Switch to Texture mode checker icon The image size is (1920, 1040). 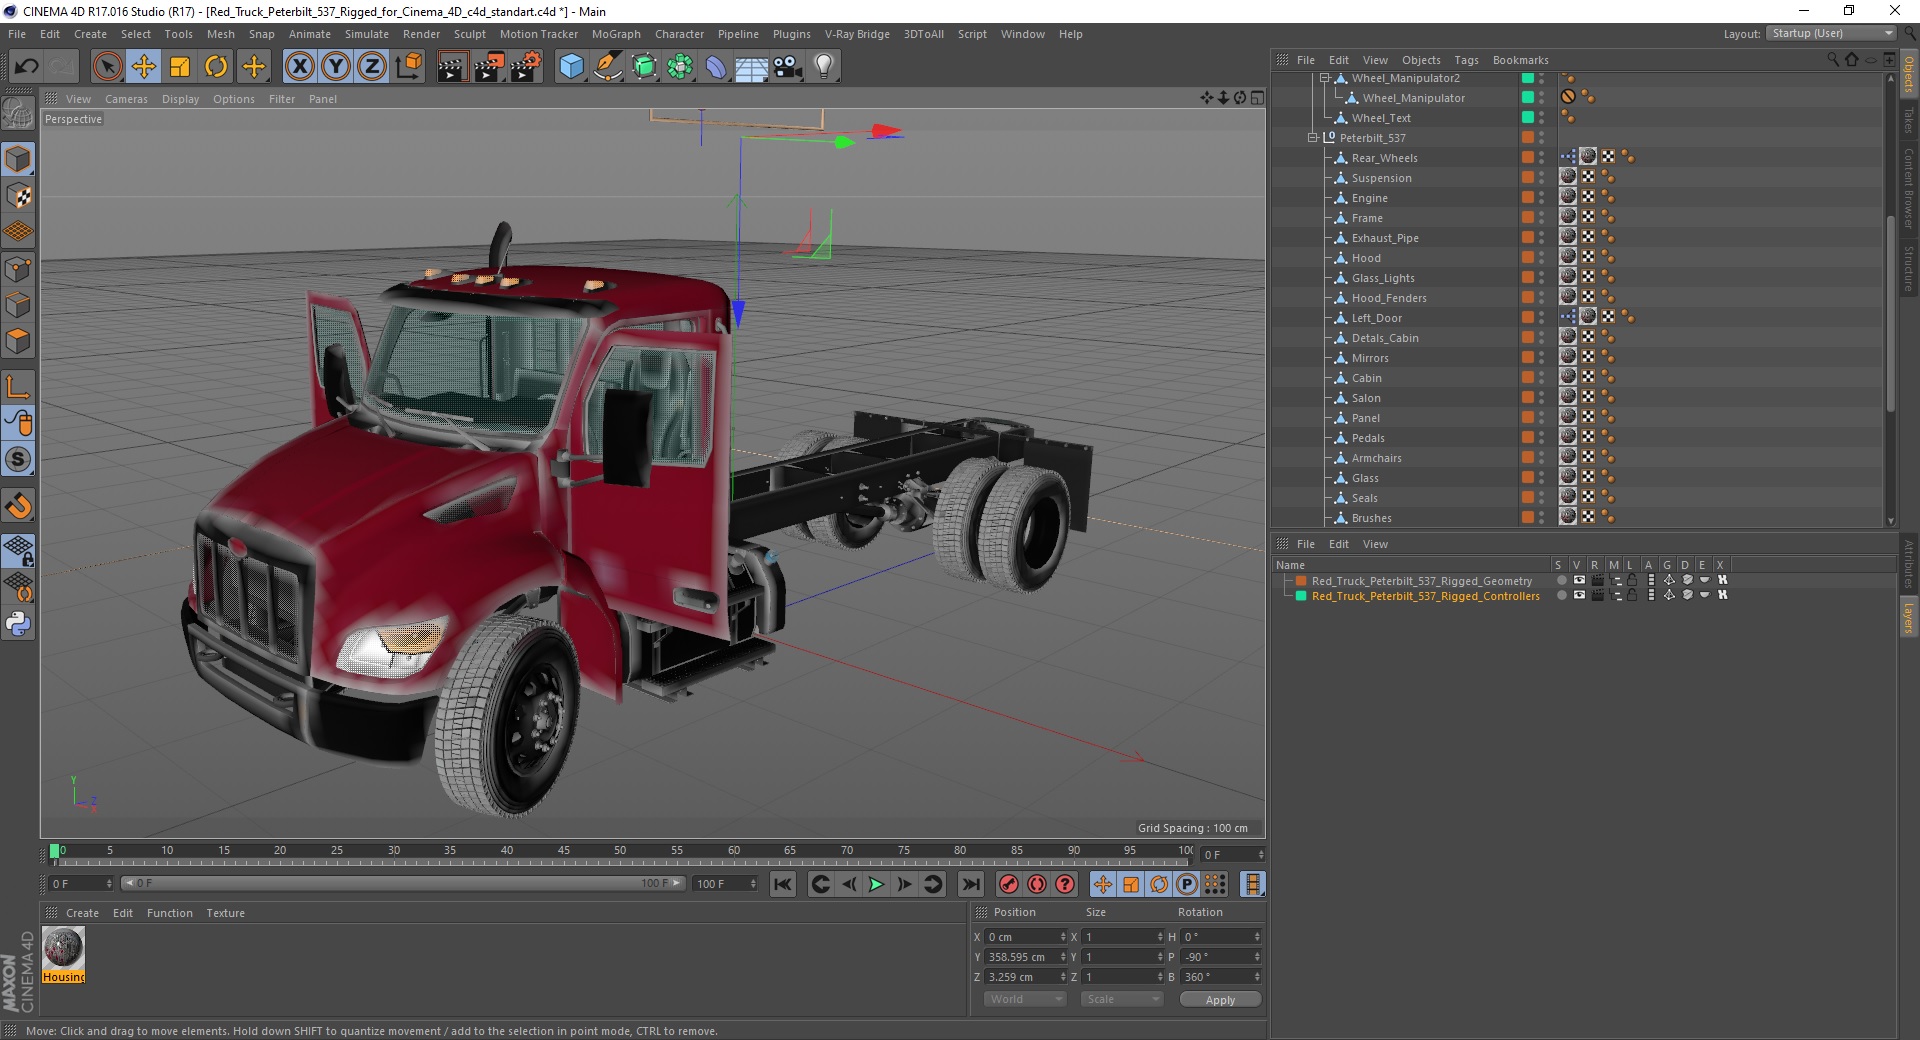(19, 196)
